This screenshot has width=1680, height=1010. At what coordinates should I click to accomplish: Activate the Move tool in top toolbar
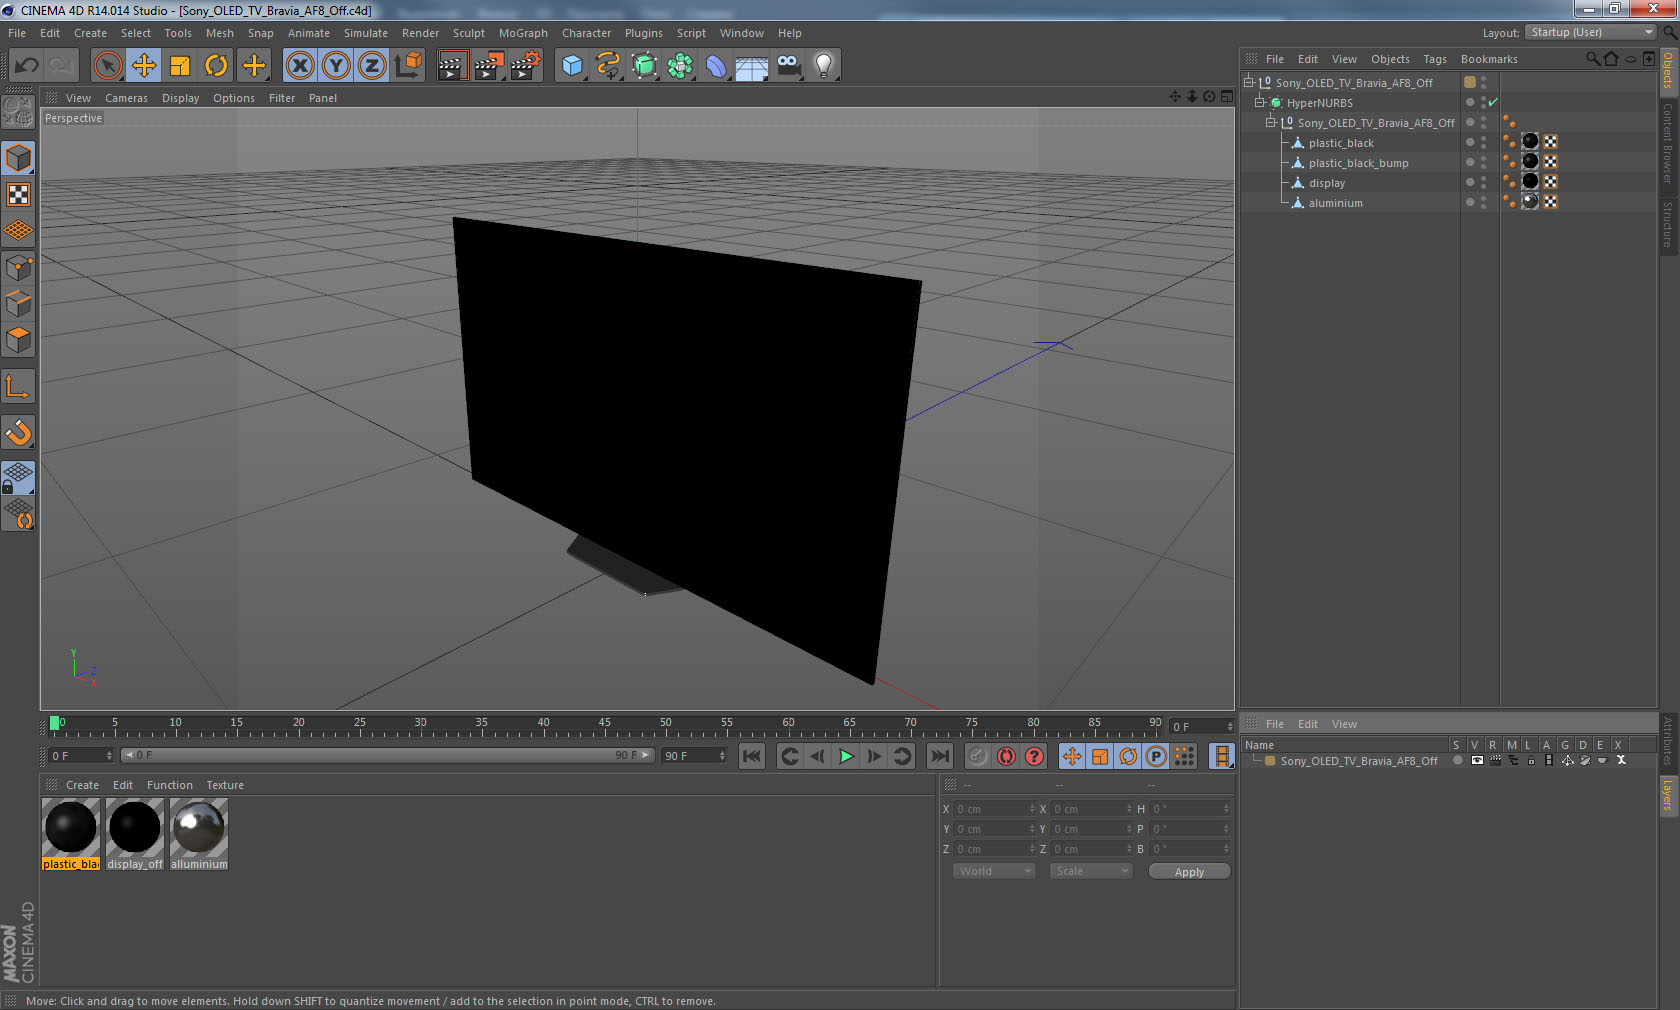pyautogui.click(x=144, y=66)
